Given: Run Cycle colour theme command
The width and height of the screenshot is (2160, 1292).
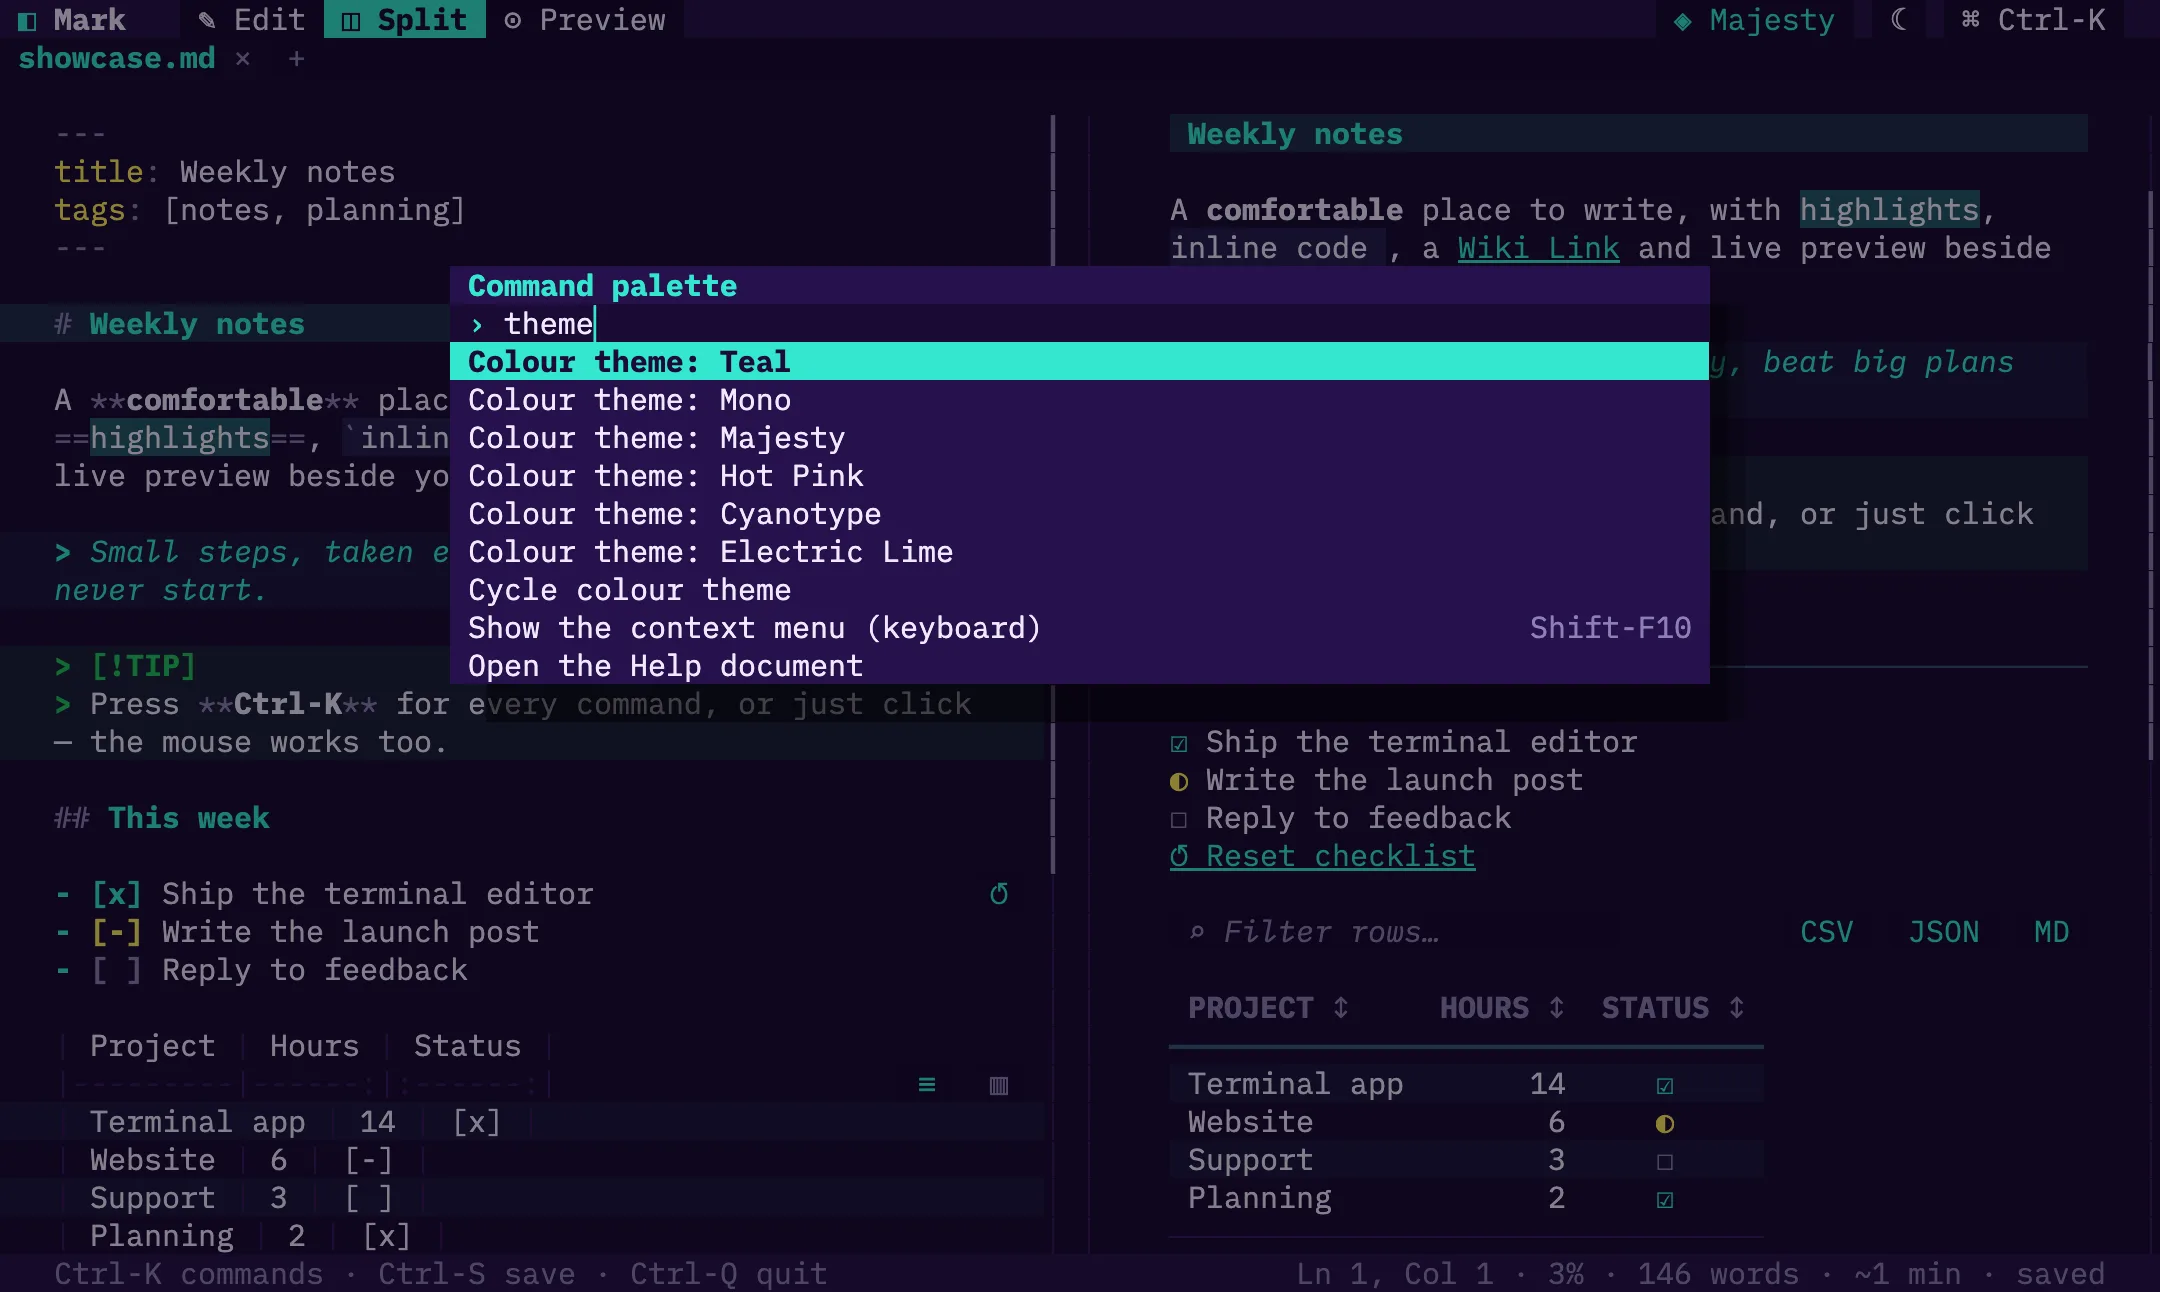Looking at the screenshot, I should [1080, 589].
